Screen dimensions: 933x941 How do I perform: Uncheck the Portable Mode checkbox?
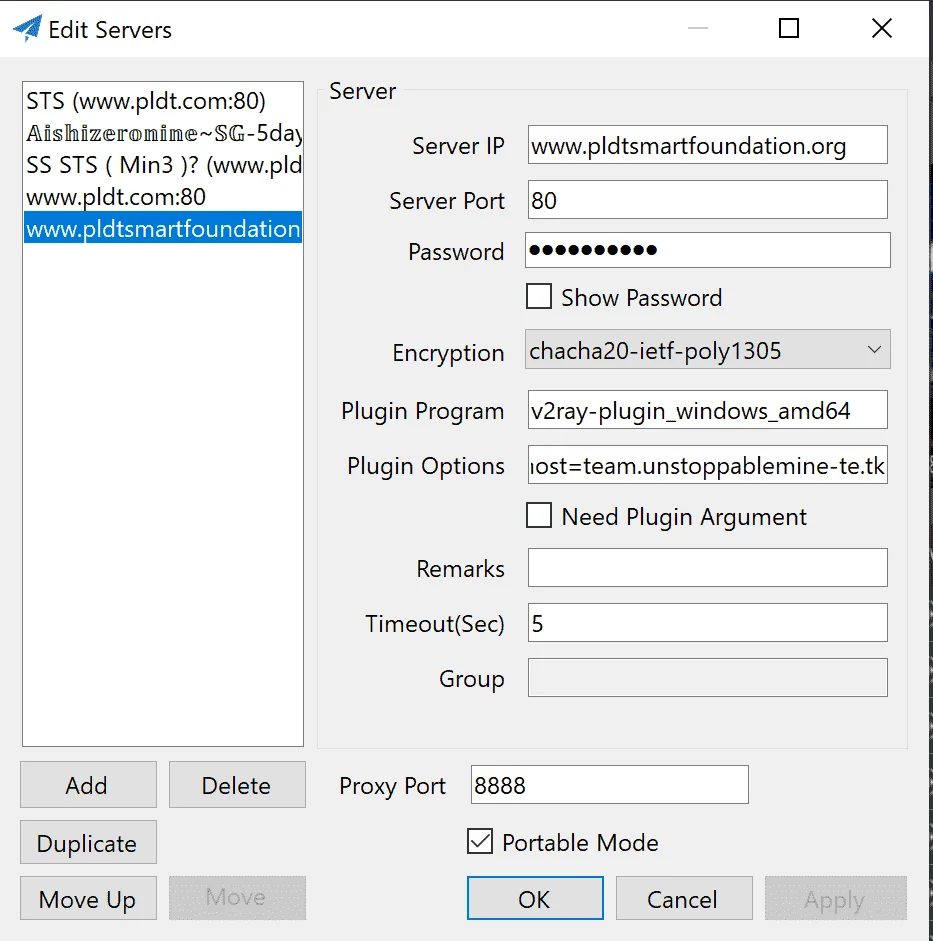click(x=480, y=841)
